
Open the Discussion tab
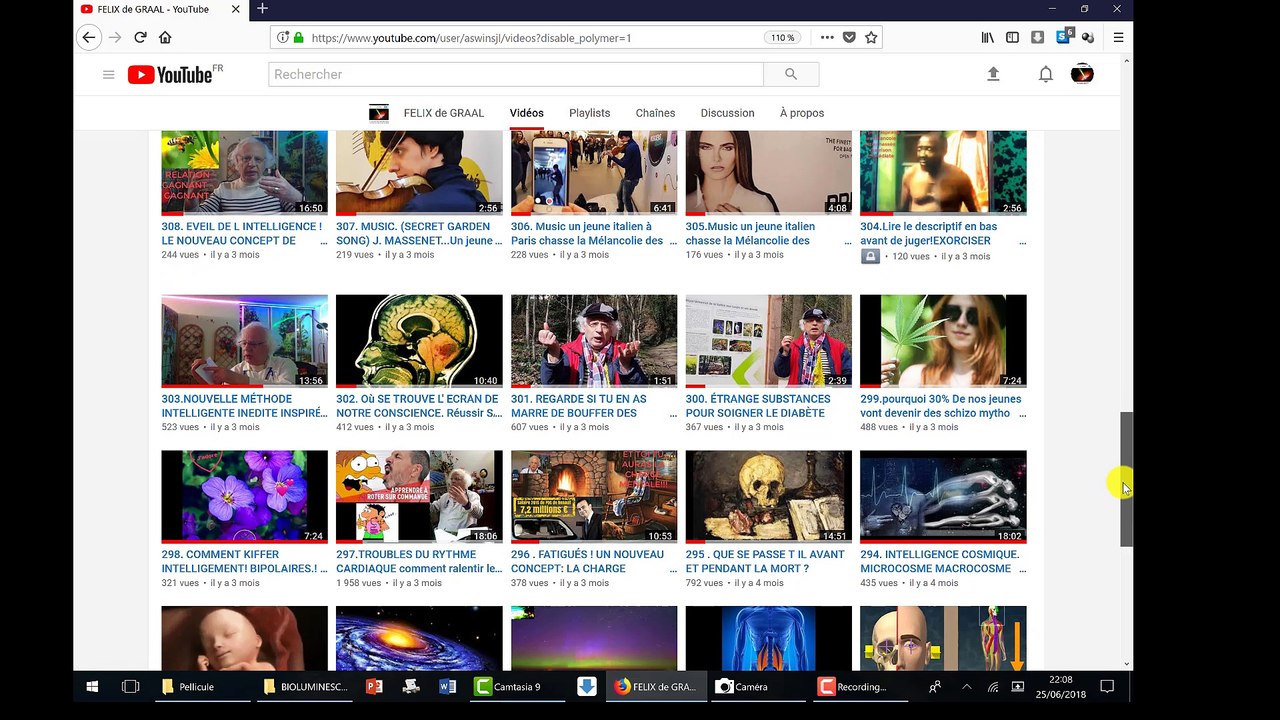(x=727, y=113)
